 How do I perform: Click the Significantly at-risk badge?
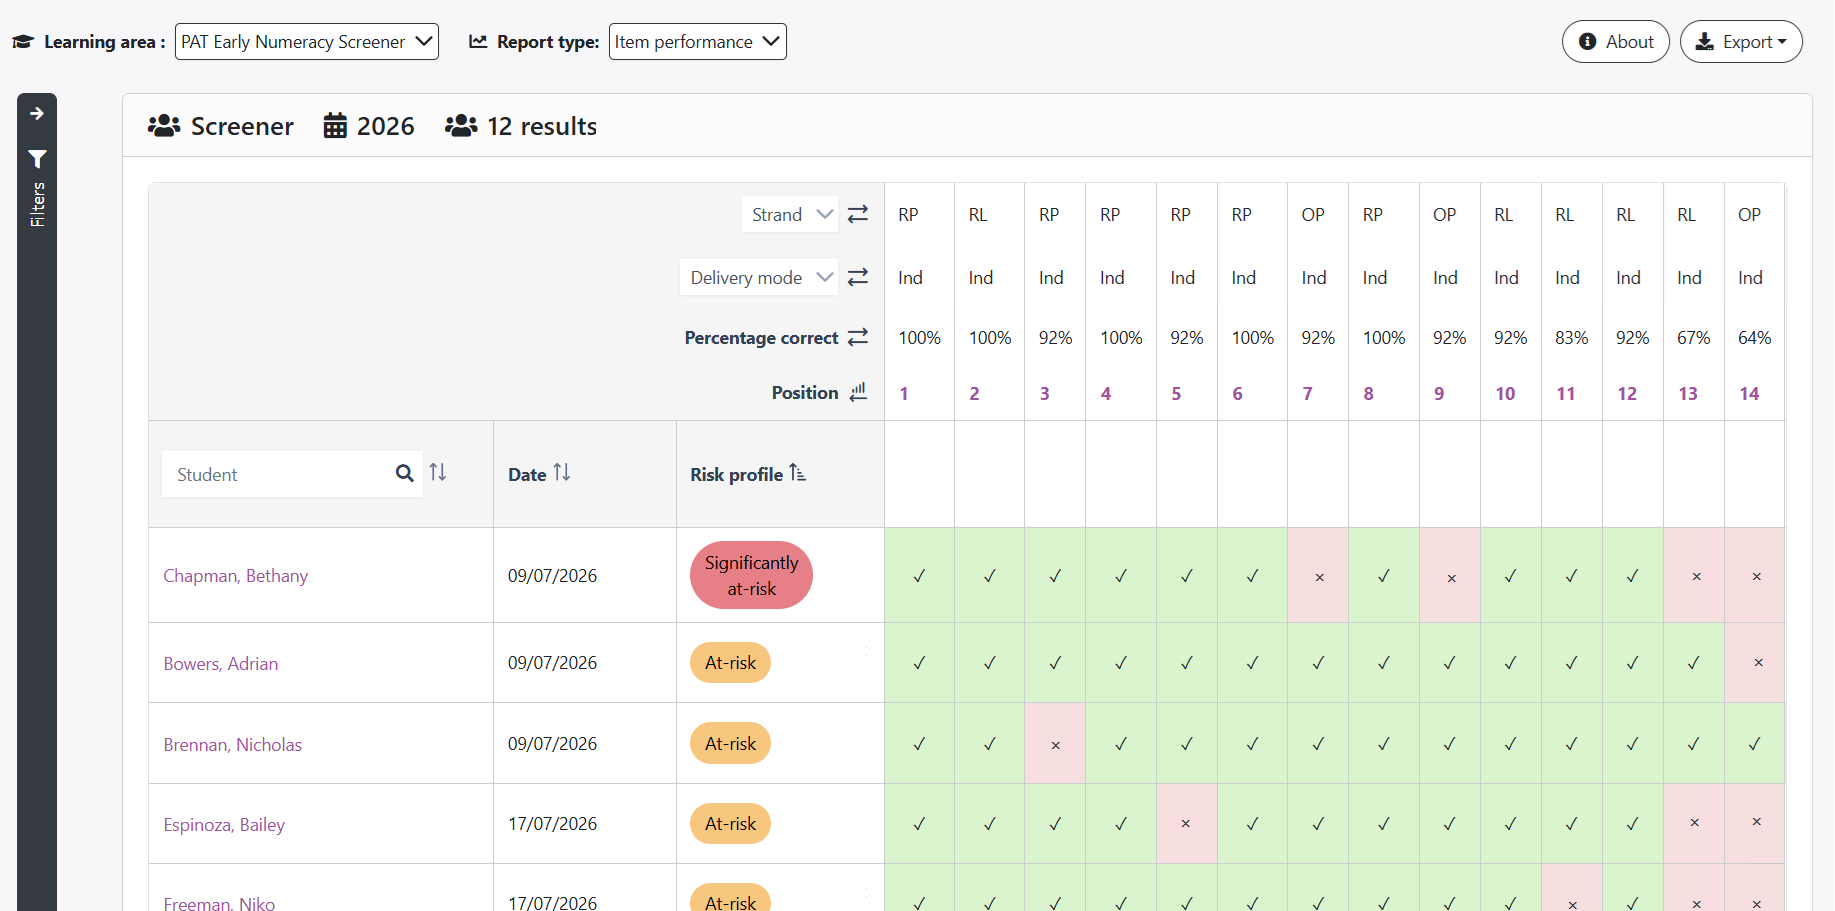[x=751, y=576]
